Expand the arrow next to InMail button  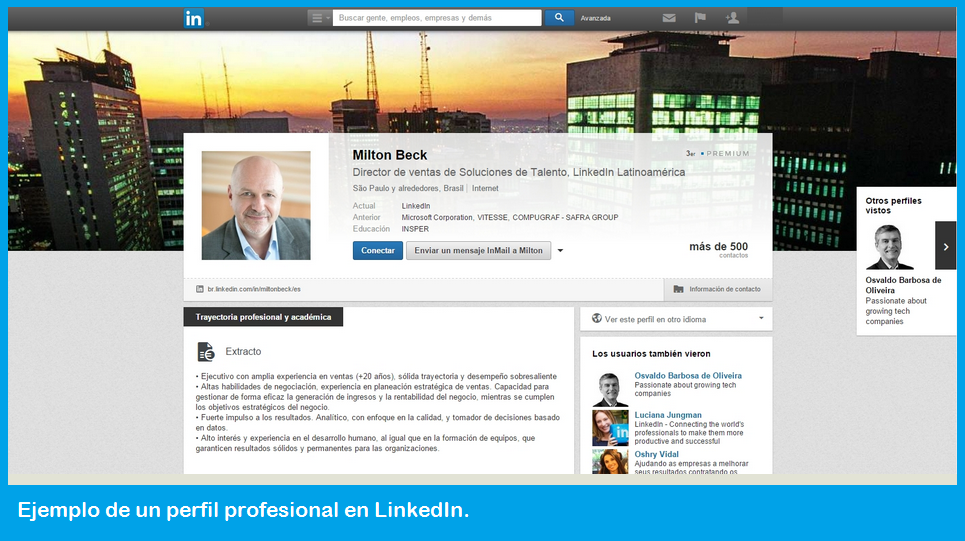560,250
